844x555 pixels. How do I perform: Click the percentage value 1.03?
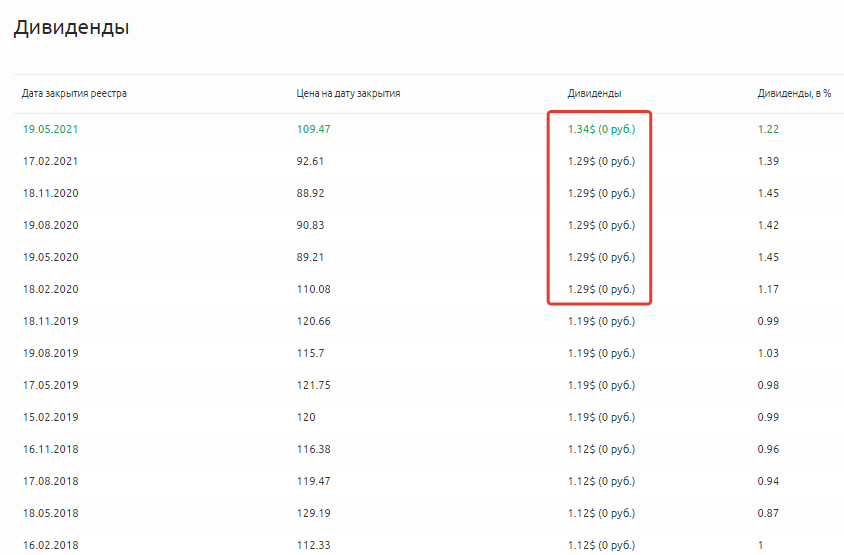tap(768, 353)
